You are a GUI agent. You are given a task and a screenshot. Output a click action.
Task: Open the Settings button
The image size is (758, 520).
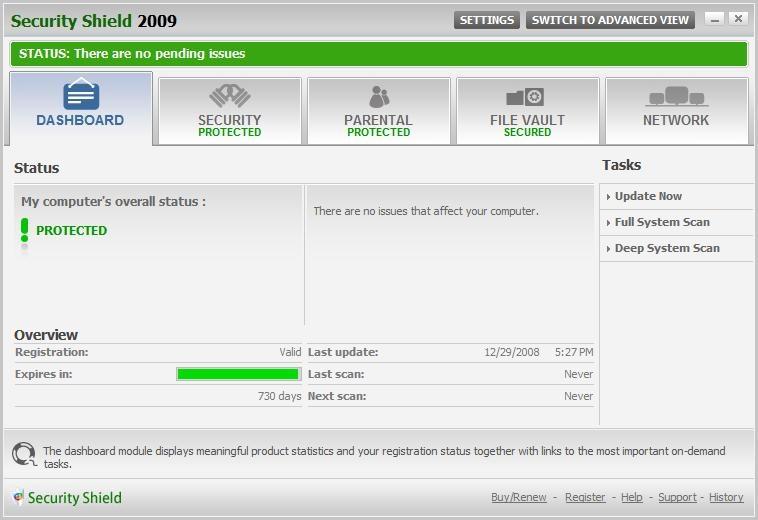pos(487,20)
